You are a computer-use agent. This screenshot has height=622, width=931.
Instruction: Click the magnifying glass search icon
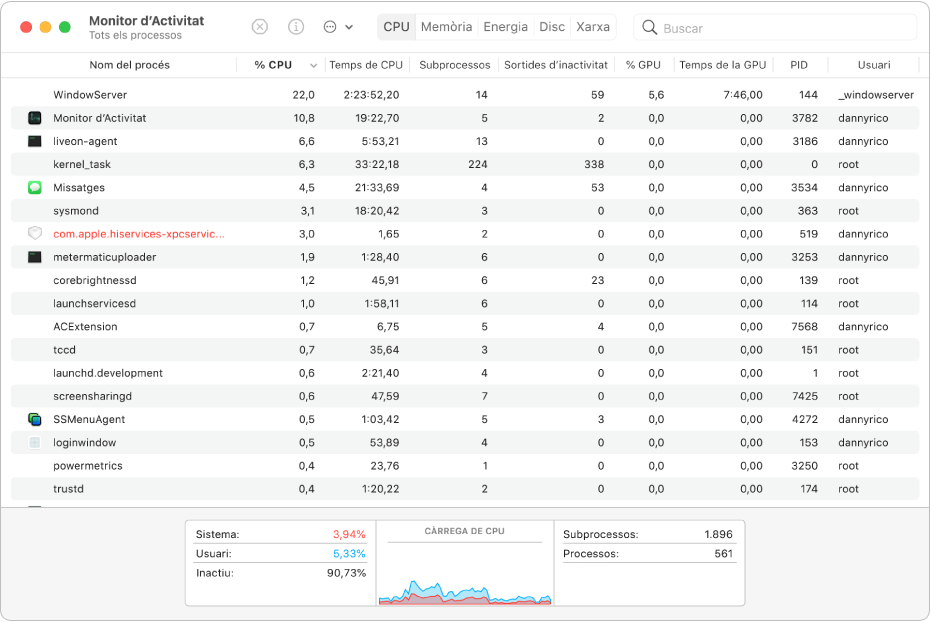tap(650, 28)
